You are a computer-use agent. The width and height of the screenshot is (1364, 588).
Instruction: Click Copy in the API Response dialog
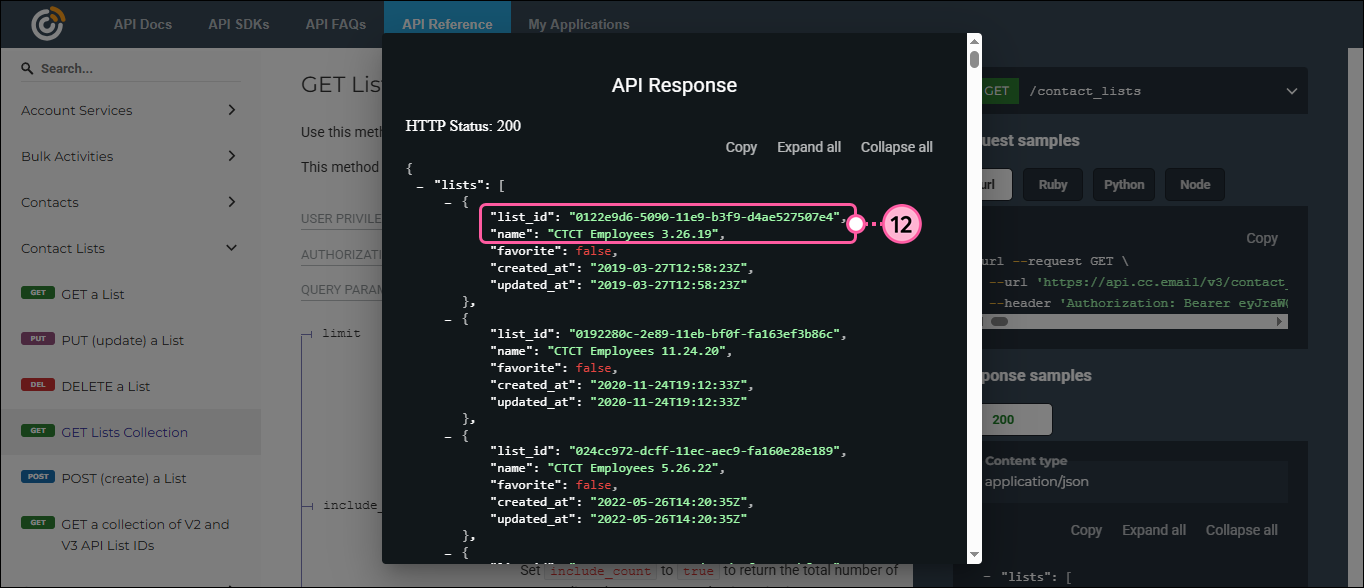[741, 147]
